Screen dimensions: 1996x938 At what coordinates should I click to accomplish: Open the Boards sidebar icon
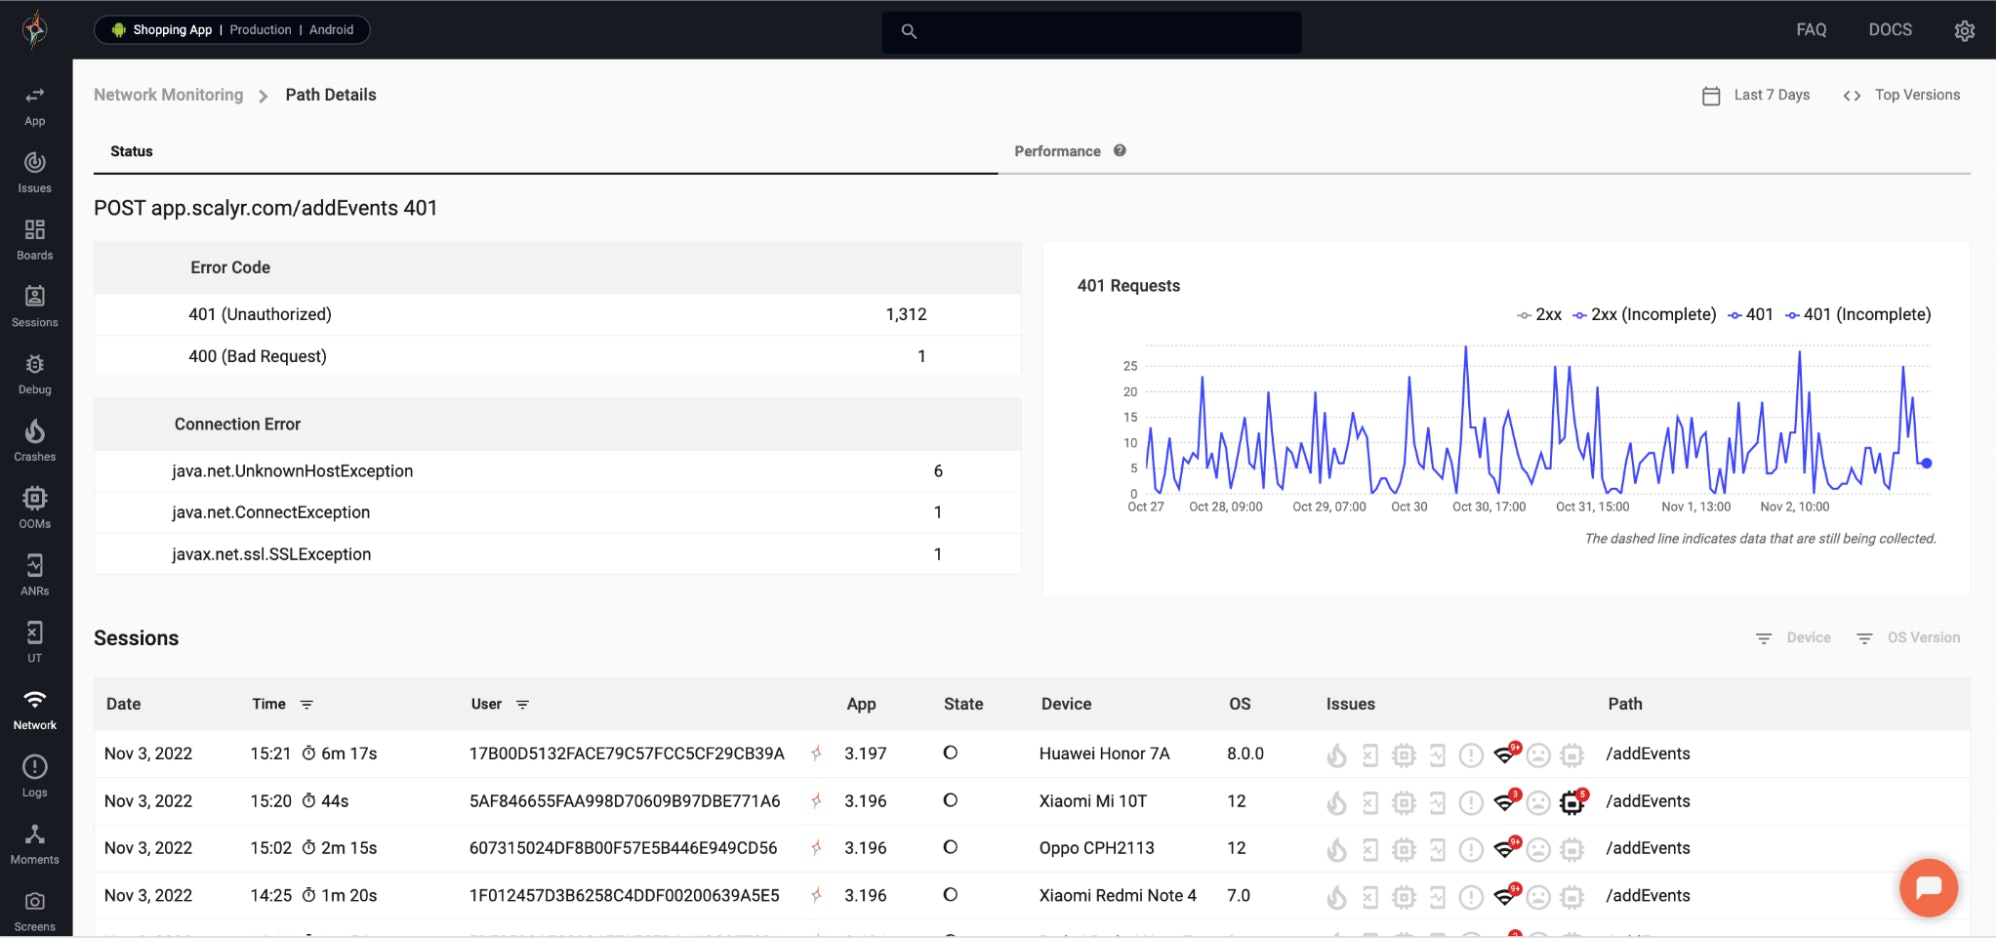point(35,239)
